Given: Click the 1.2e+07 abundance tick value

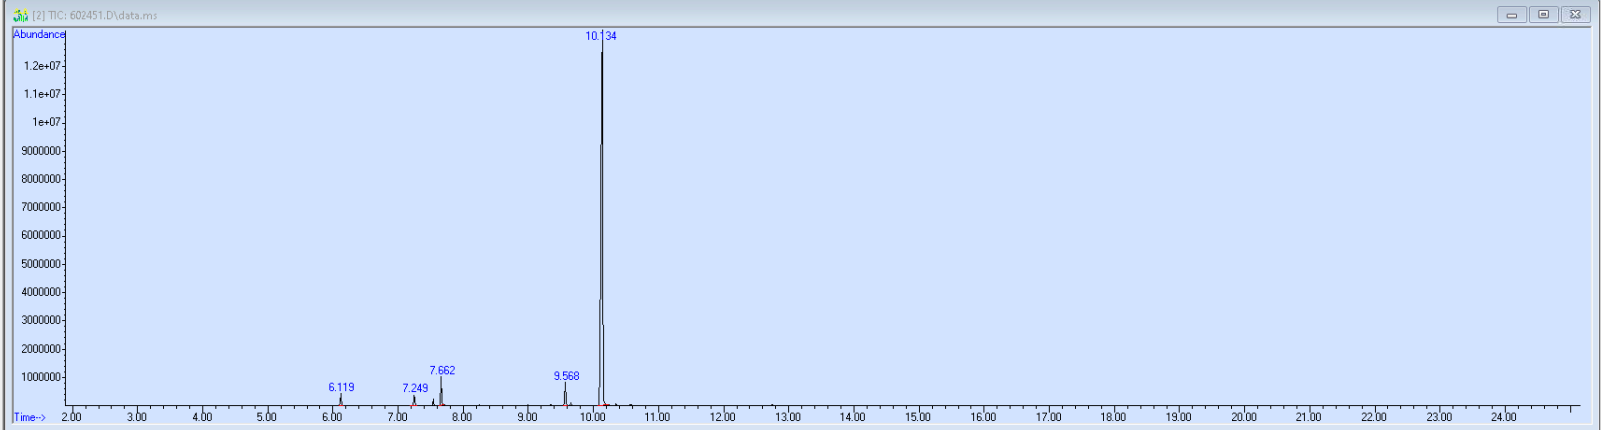Looking at the screenshot, I should [43, 66].
